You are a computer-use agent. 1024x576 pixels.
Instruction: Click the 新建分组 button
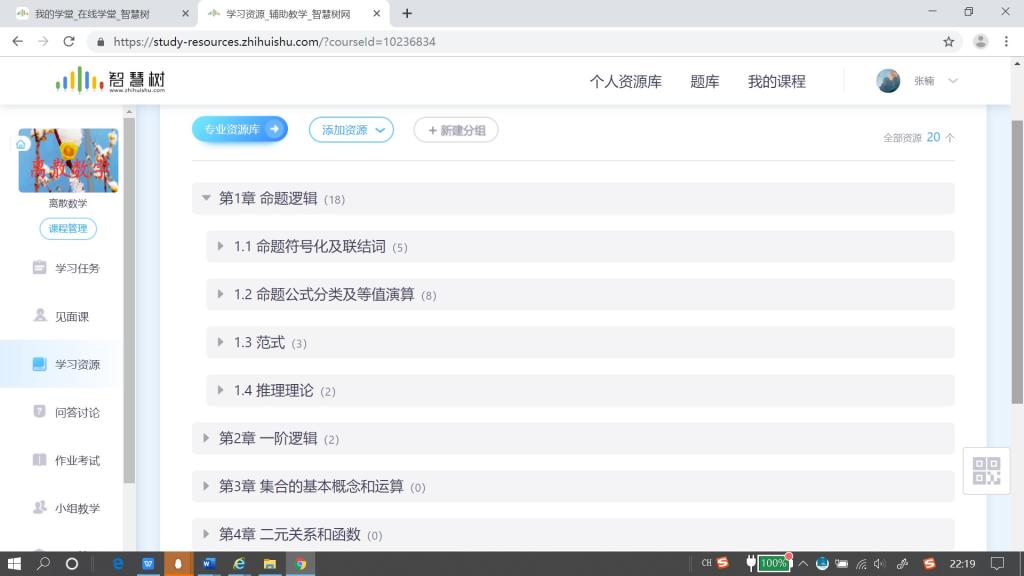[x=456, y=130]
